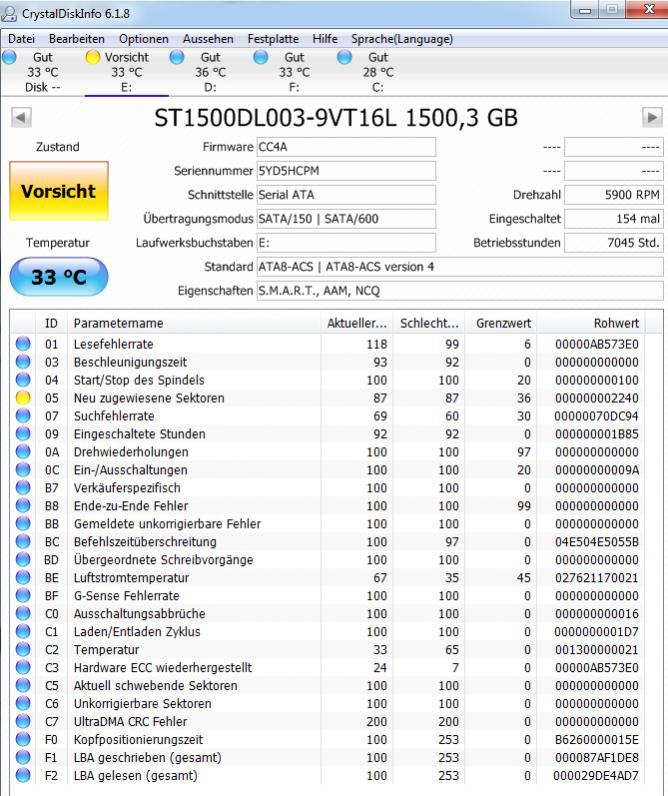Image resolution: width=668 pixels, height=796 pixels.
Task: Select the blue status orb for Disk --
Action: coord(9,57)
